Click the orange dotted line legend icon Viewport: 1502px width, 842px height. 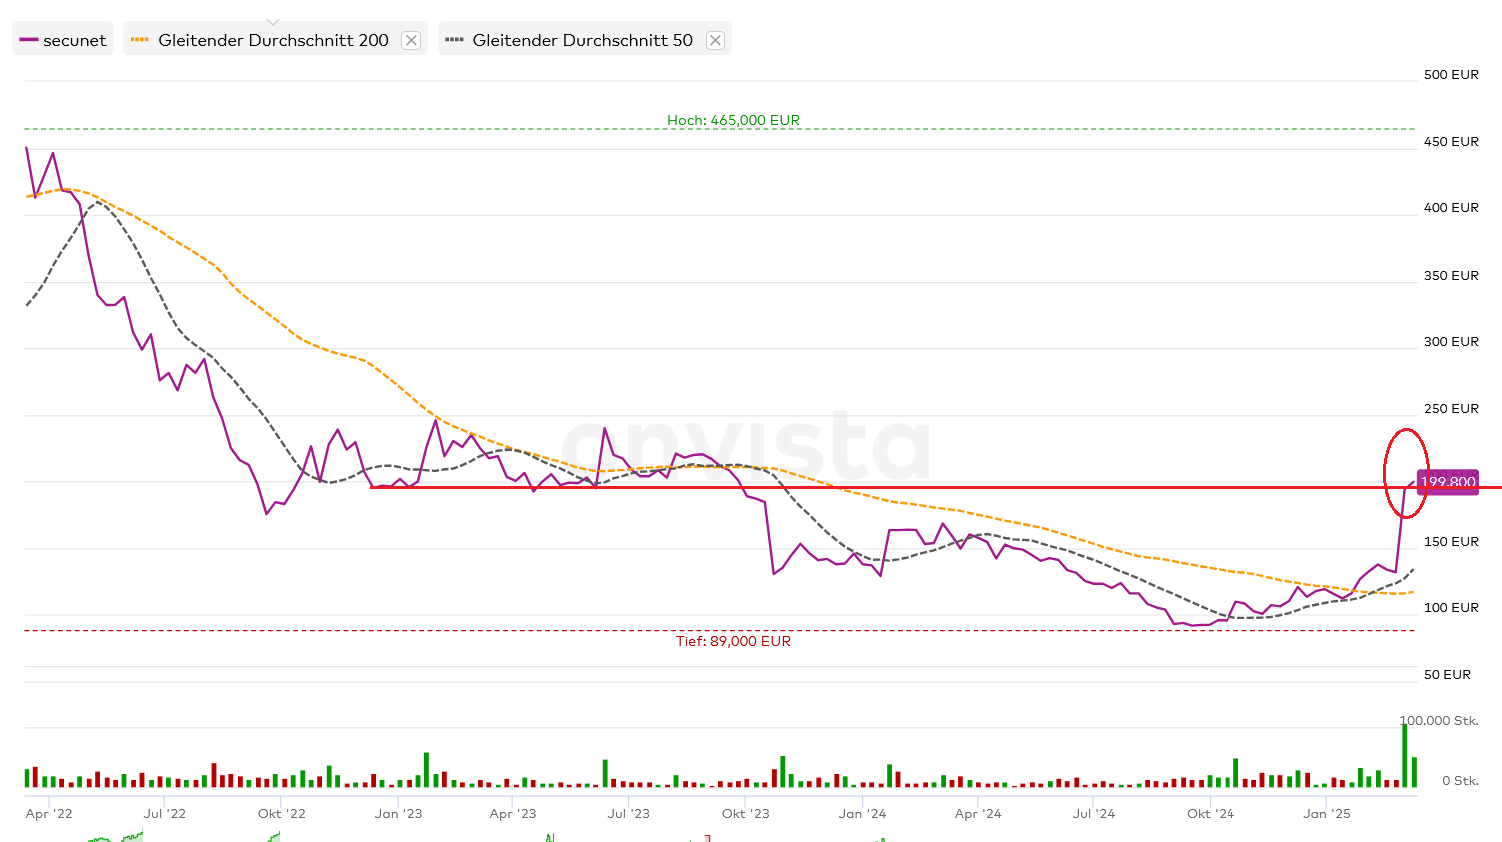(x=140, y=40)
